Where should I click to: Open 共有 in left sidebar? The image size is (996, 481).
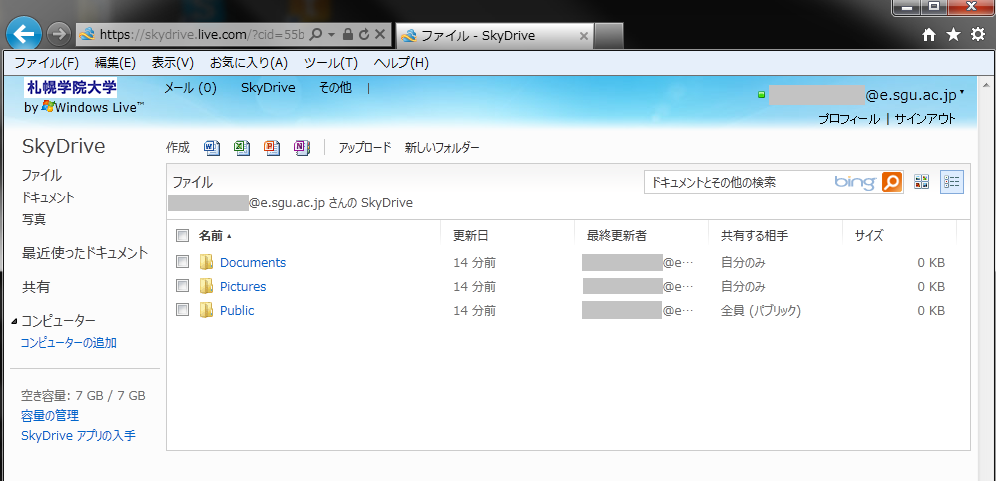pos(36,287)
